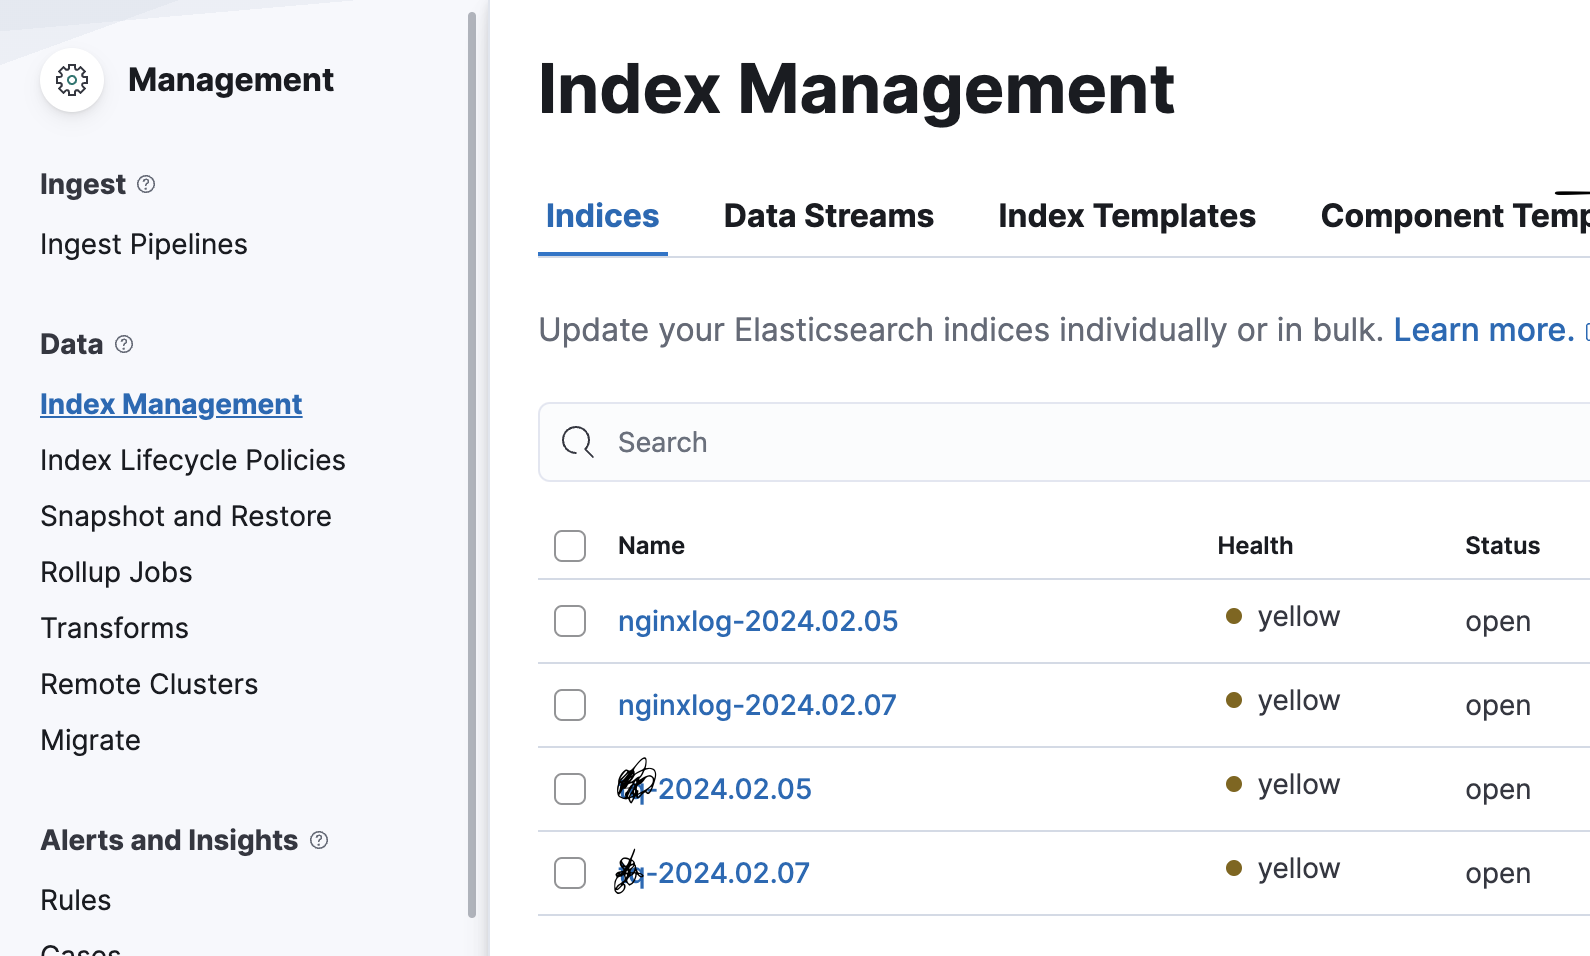
Task: Sort indices by Health column header
Action: tap(1254, 546)
